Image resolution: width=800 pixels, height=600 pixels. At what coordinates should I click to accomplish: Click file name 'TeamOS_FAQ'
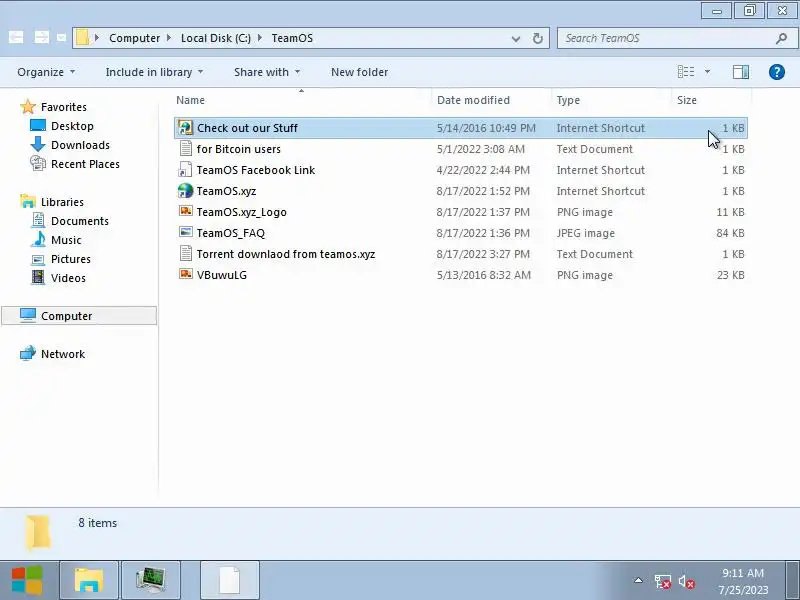pos(231,233)
